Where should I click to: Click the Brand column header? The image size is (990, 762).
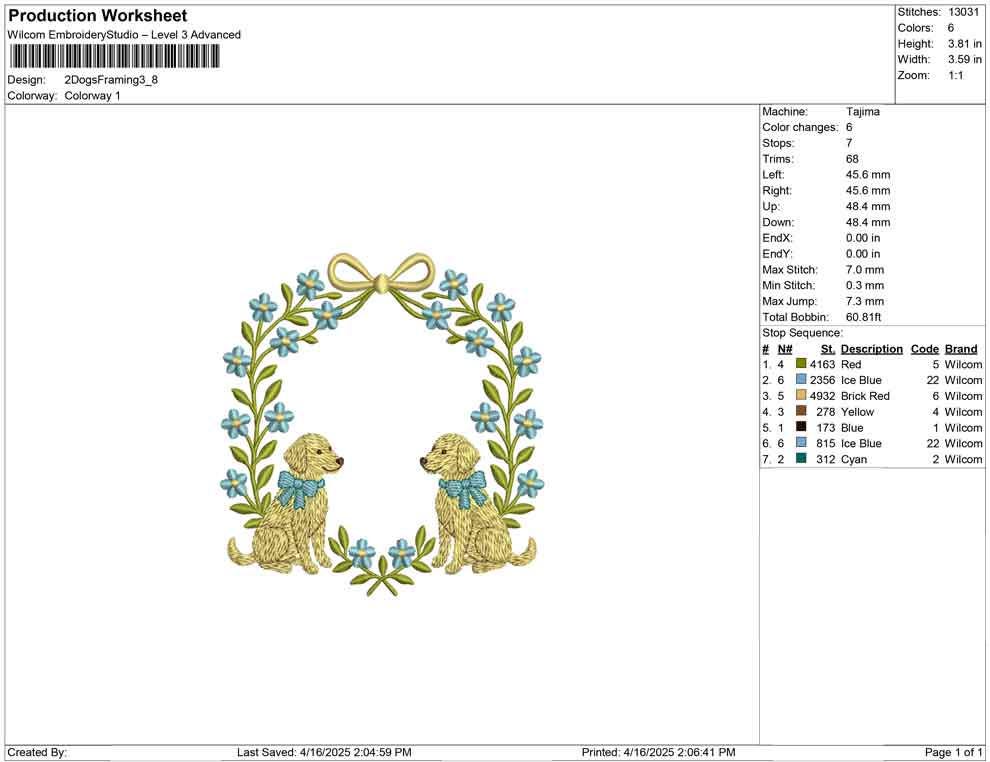coord(960,348)
